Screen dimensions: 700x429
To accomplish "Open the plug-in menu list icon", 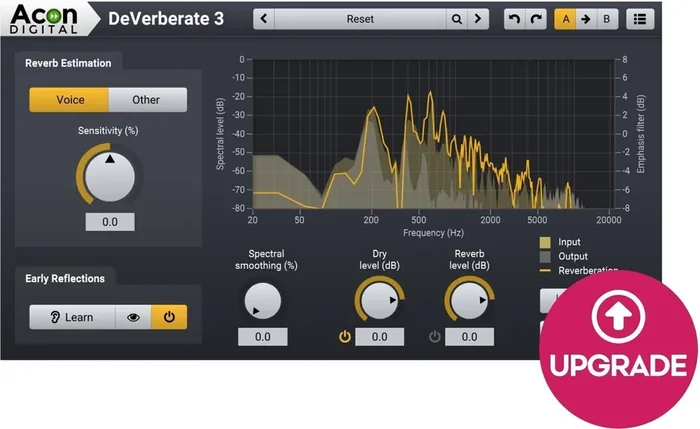I will (640, 19).
